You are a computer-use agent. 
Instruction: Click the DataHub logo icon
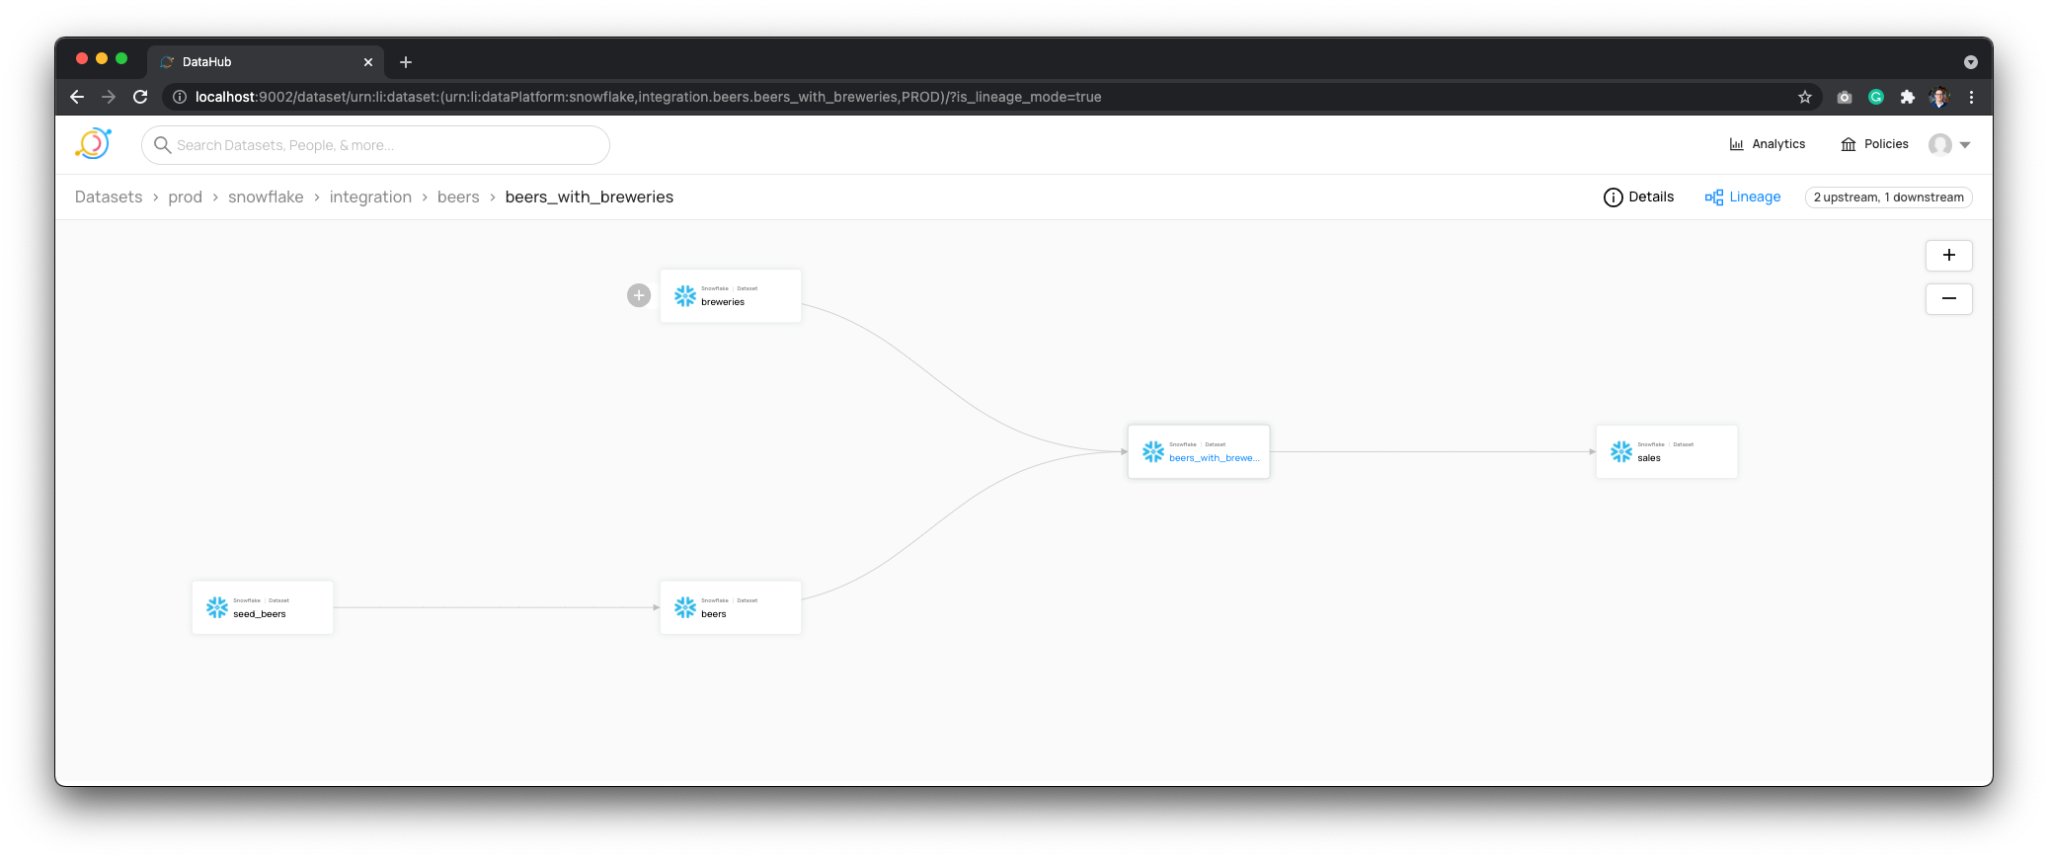(93, 144)
